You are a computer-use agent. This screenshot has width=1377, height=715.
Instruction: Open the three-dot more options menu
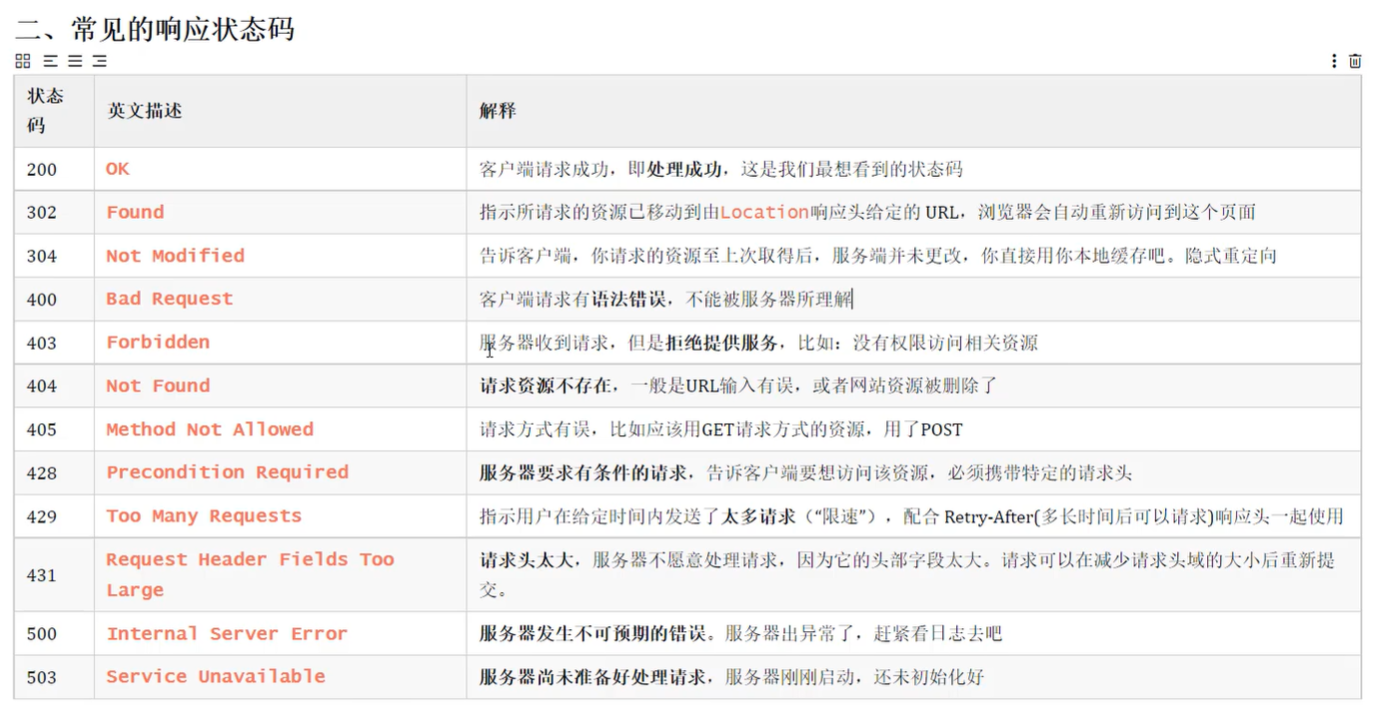tap(1334, 61)
